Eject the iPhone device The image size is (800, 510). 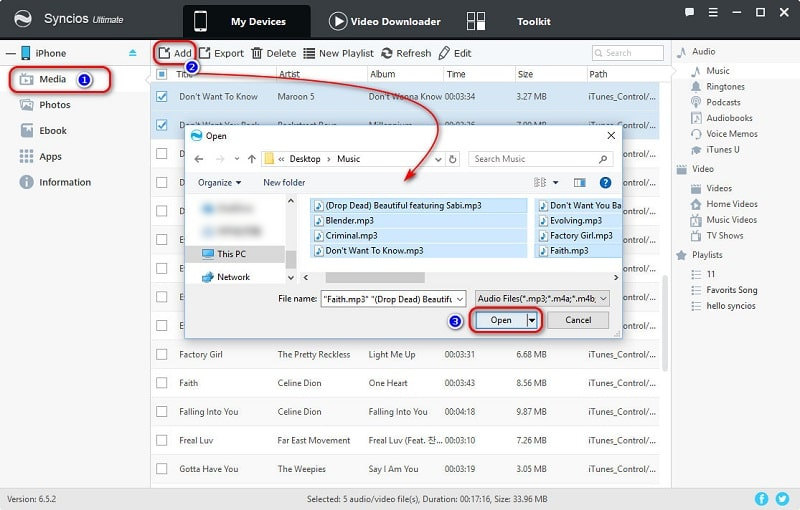click(x=133, y=53)
